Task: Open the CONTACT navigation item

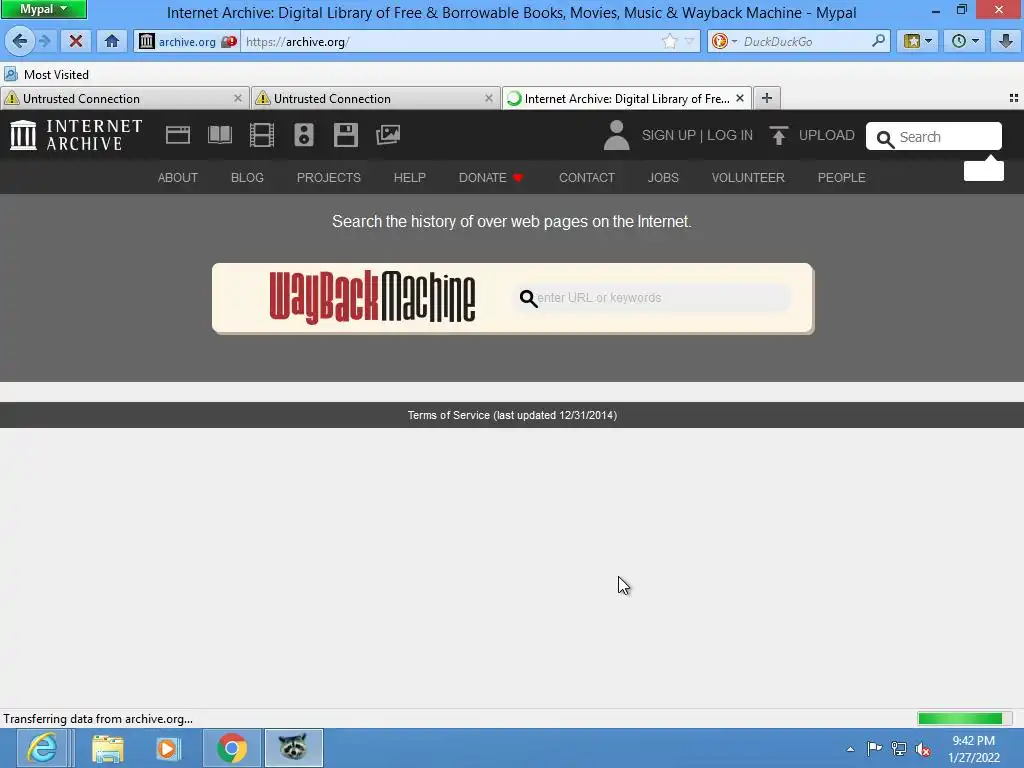Action: tap(586, 178)
